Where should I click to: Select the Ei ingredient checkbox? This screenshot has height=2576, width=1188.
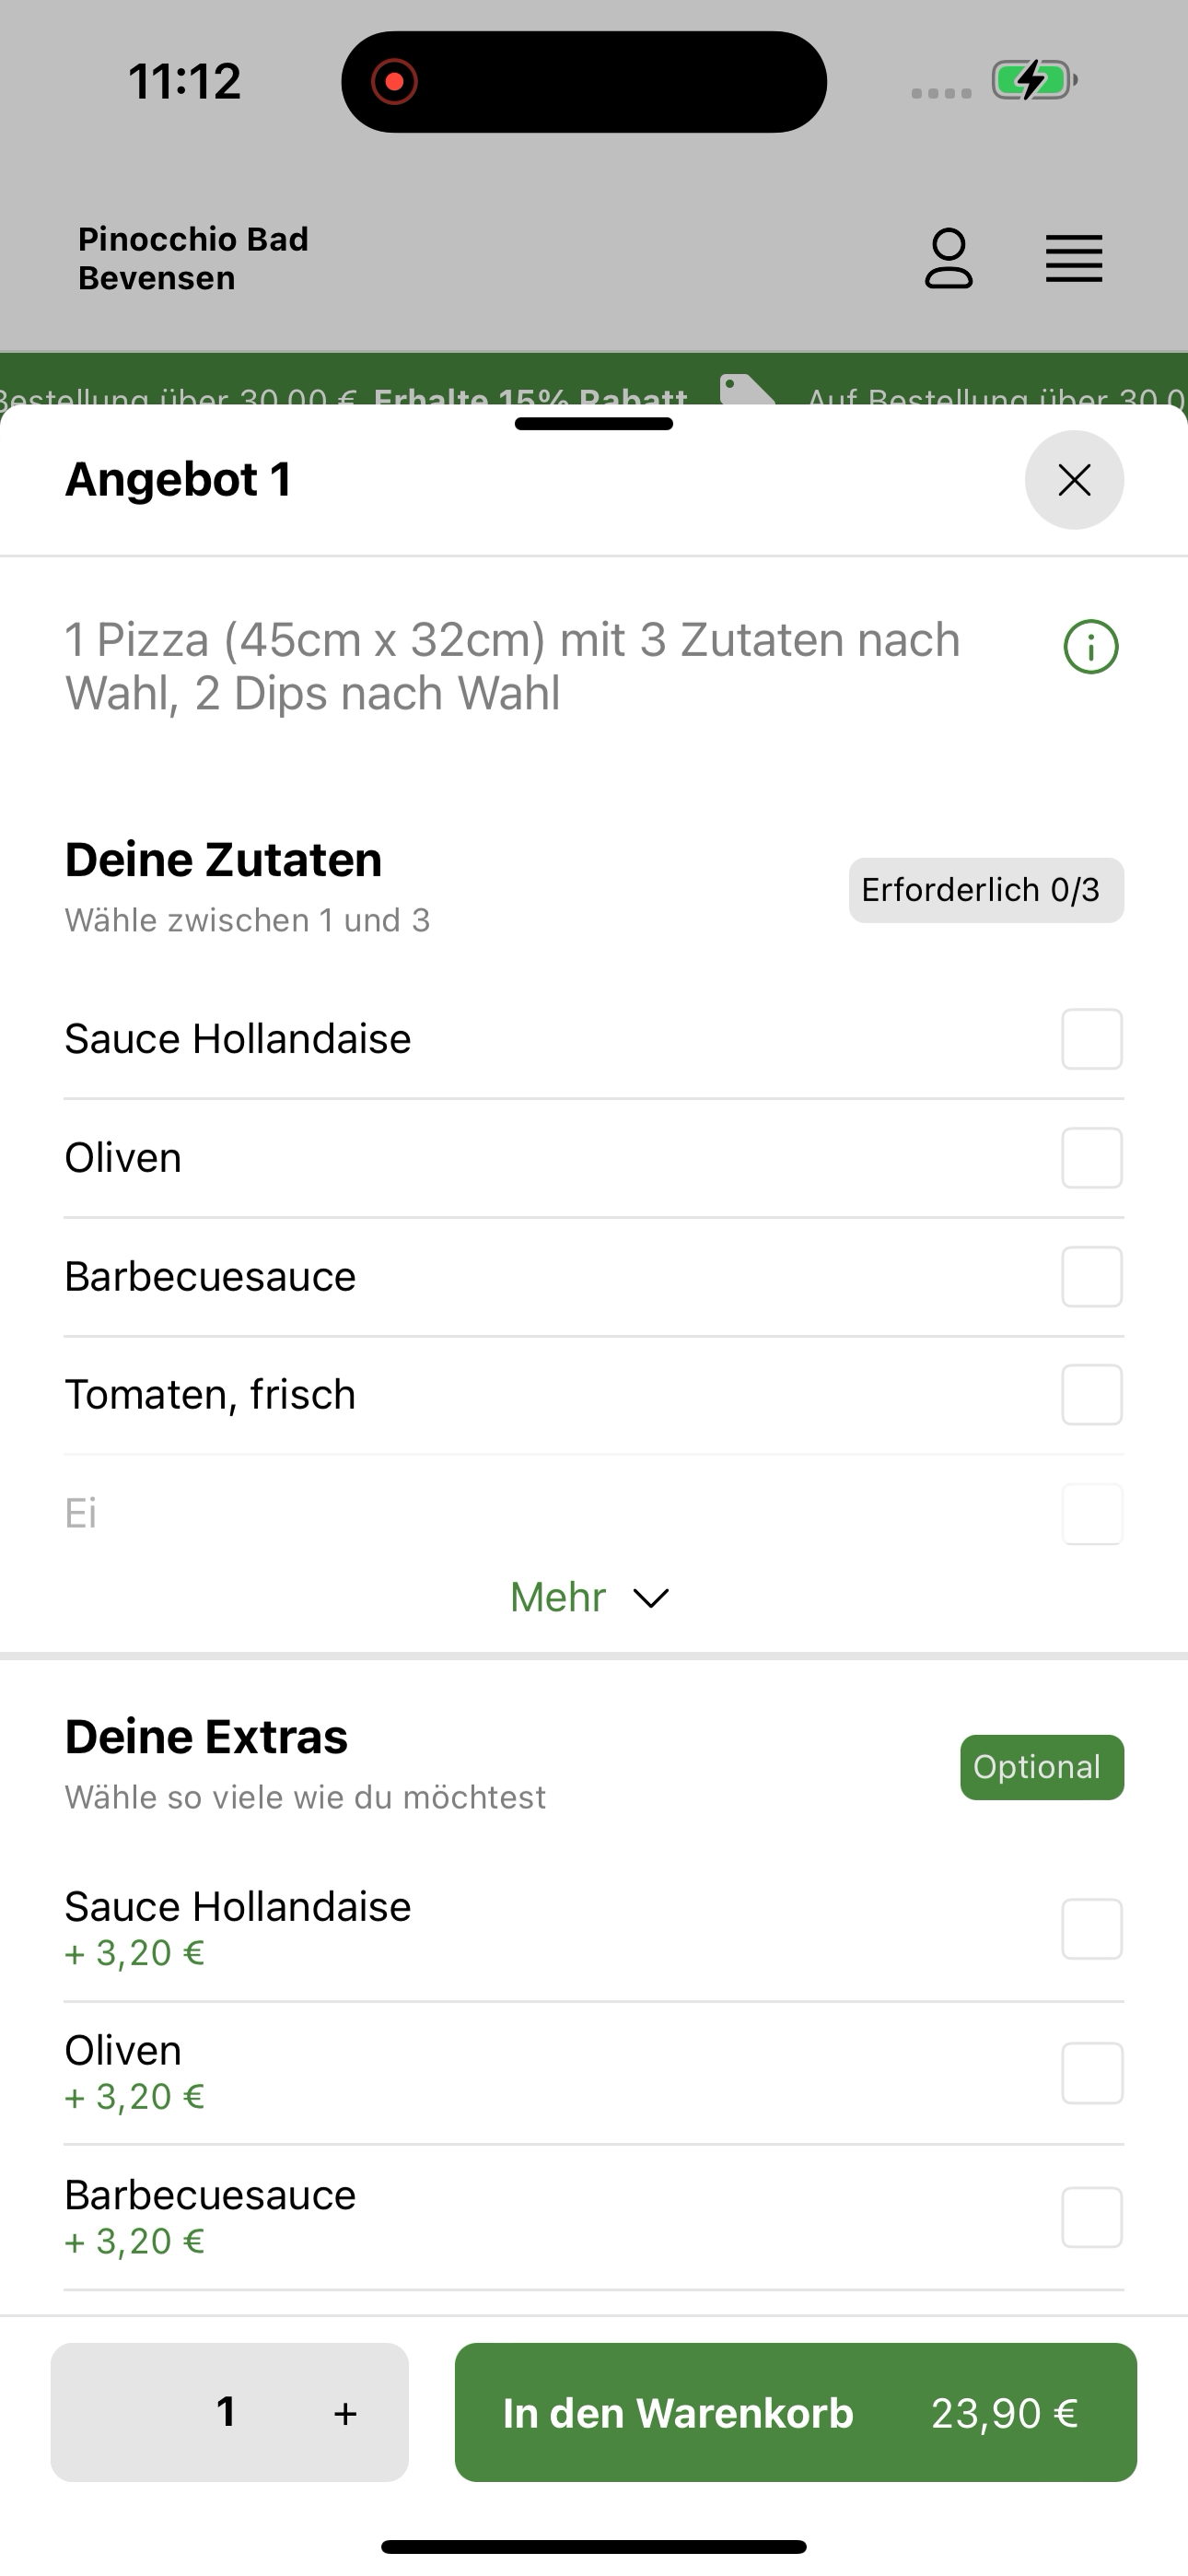(1091, 1514)
